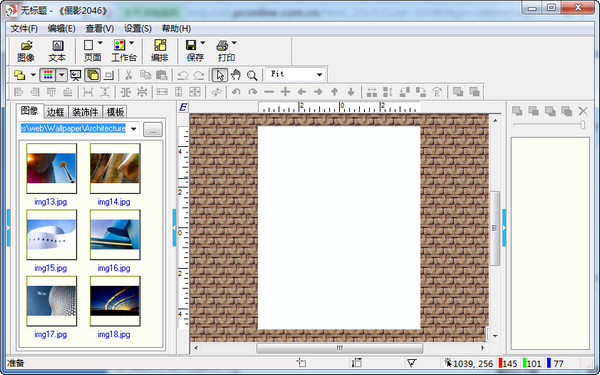
Task: Open the 保存 save dropdown arrow
Action: tap(203, 43)
